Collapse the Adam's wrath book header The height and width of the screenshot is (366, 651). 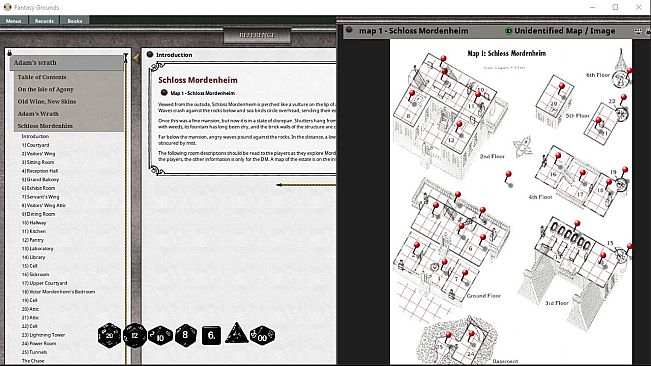click(x=67, y=63)
